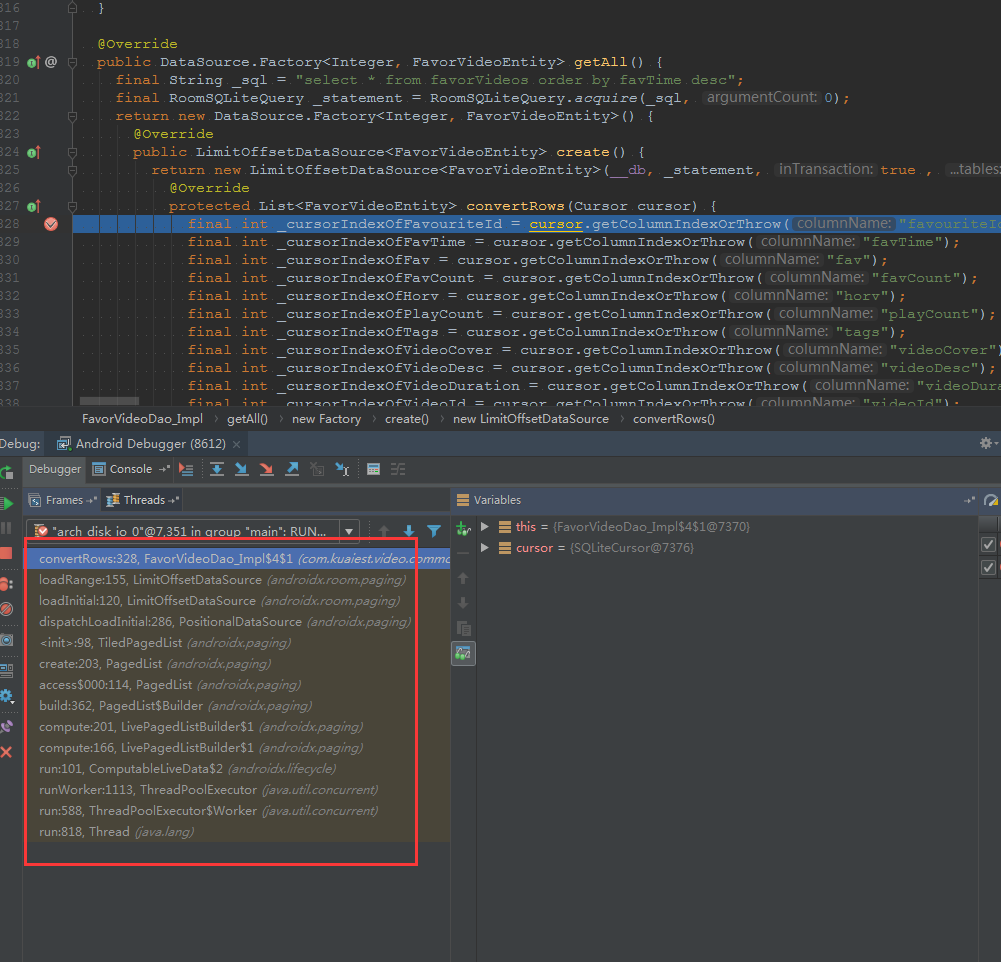1001x962 pixels.
Task: Select build:362 PagedList$Builder frame
Action: [x=237, y=705]
